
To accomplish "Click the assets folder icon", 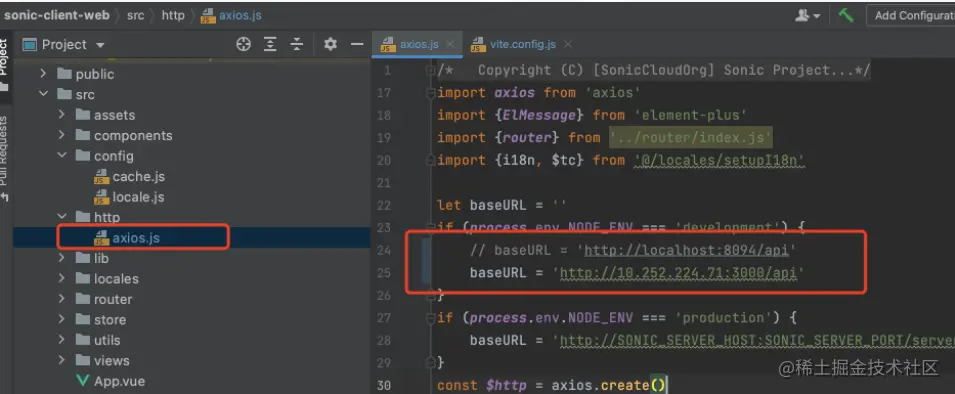I will click(83, 114).
